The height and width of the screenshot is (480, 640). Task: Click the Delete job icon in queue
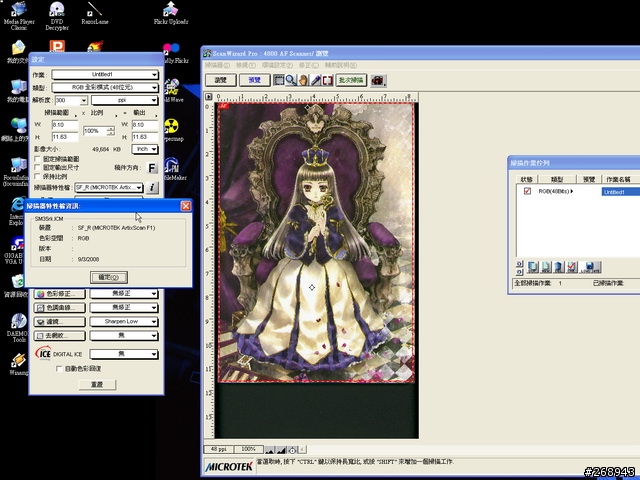(559, 267)
